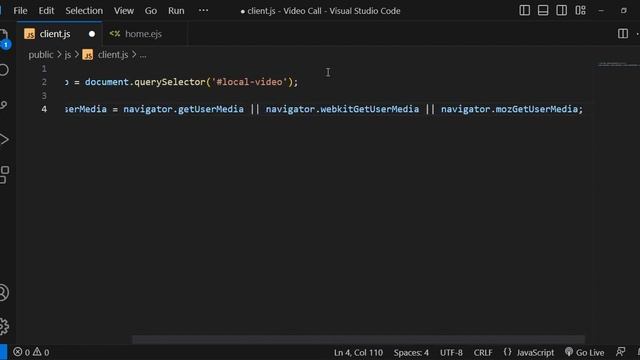Viewport: 640px width, 360px height.
Task: Open the Source Control view
Action: pyautogui.click(x=4, y=105)
